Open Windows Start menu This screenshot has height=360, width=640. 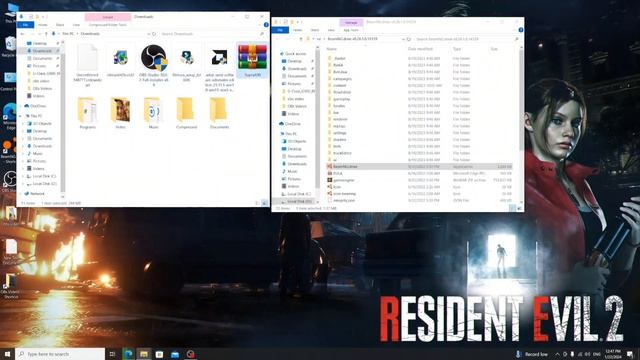tap(7, 354)
